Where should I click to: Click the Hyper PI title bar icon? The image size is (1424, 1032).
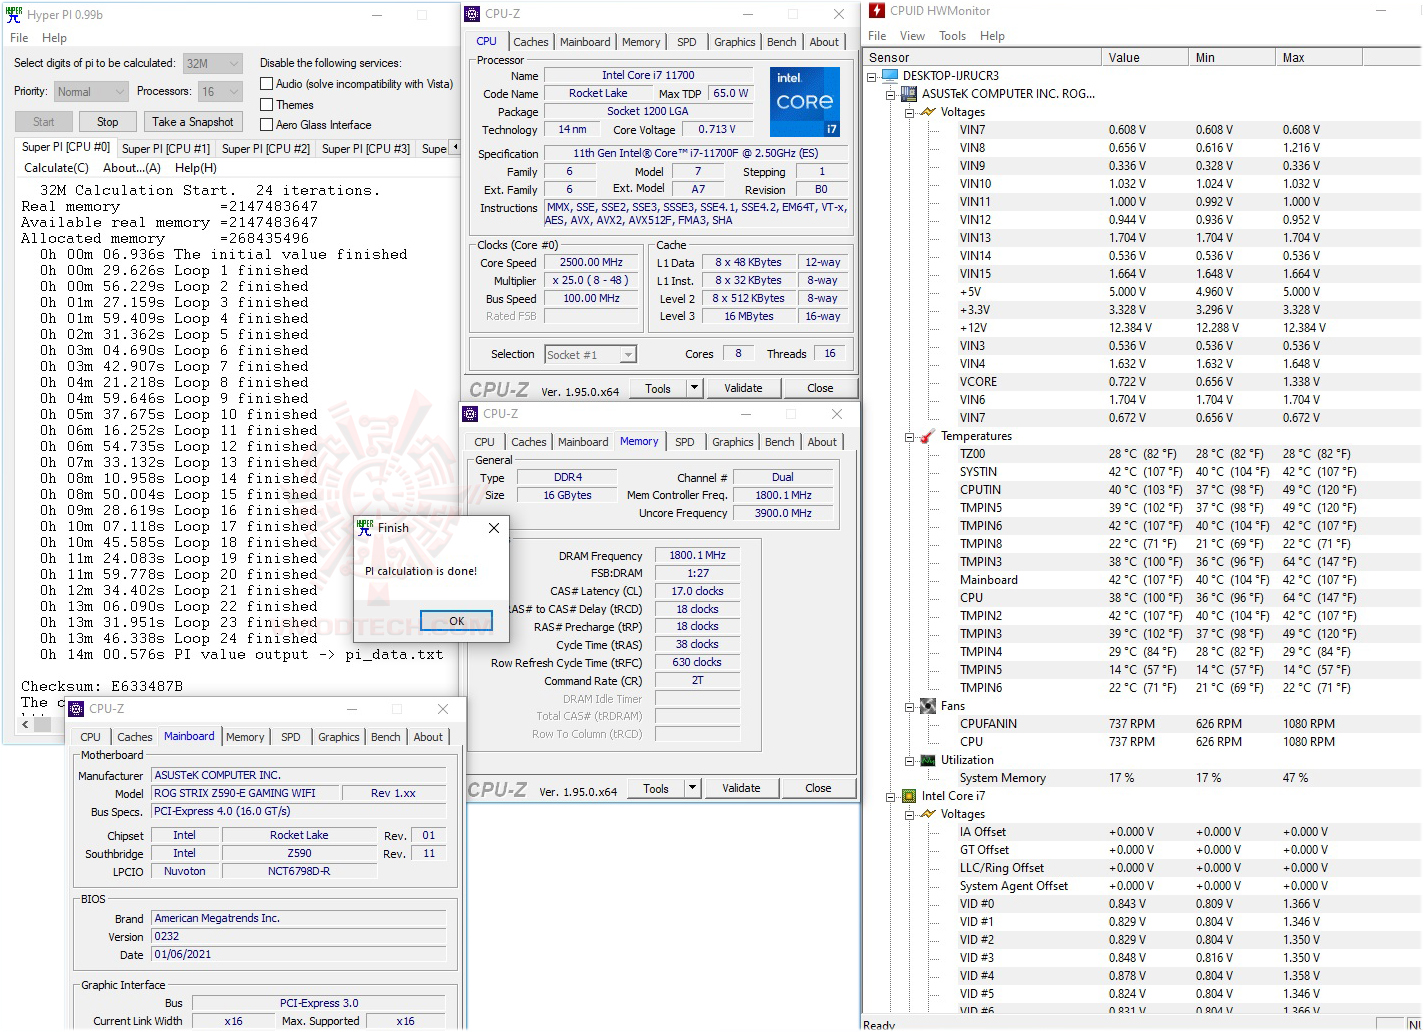click(14, 14)
